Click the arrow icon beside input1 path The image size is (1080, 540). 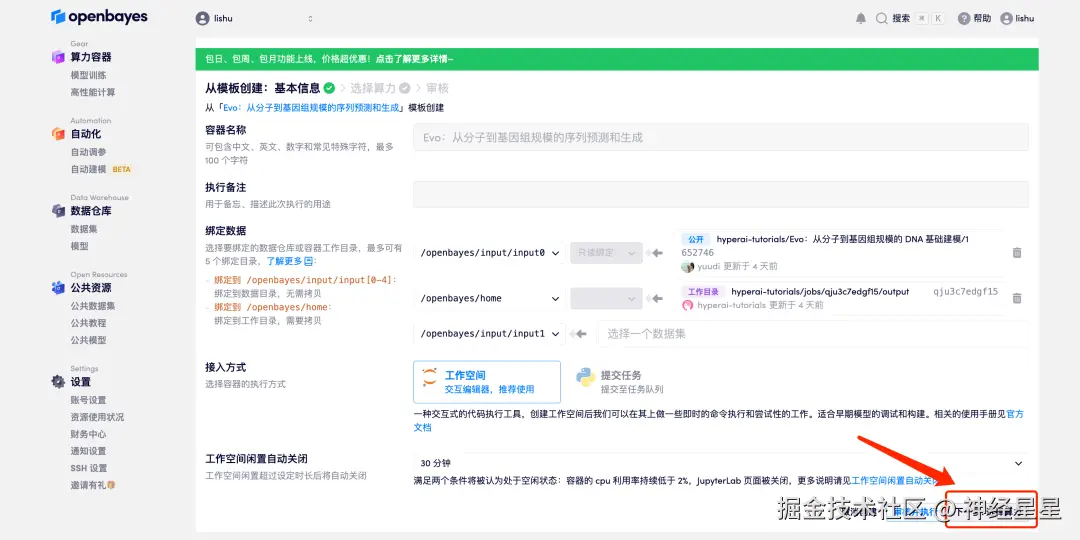pos(579,333)
